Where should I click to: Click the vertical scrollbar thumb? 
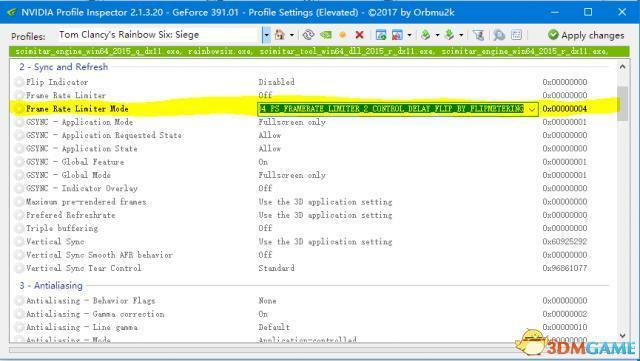point(622,103)
